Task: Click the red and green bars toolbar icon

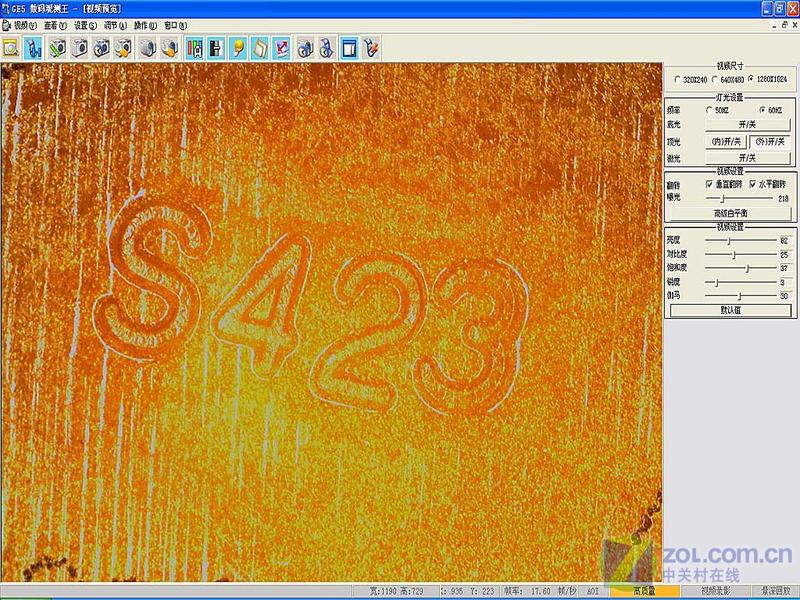Action: click(194, 48)
